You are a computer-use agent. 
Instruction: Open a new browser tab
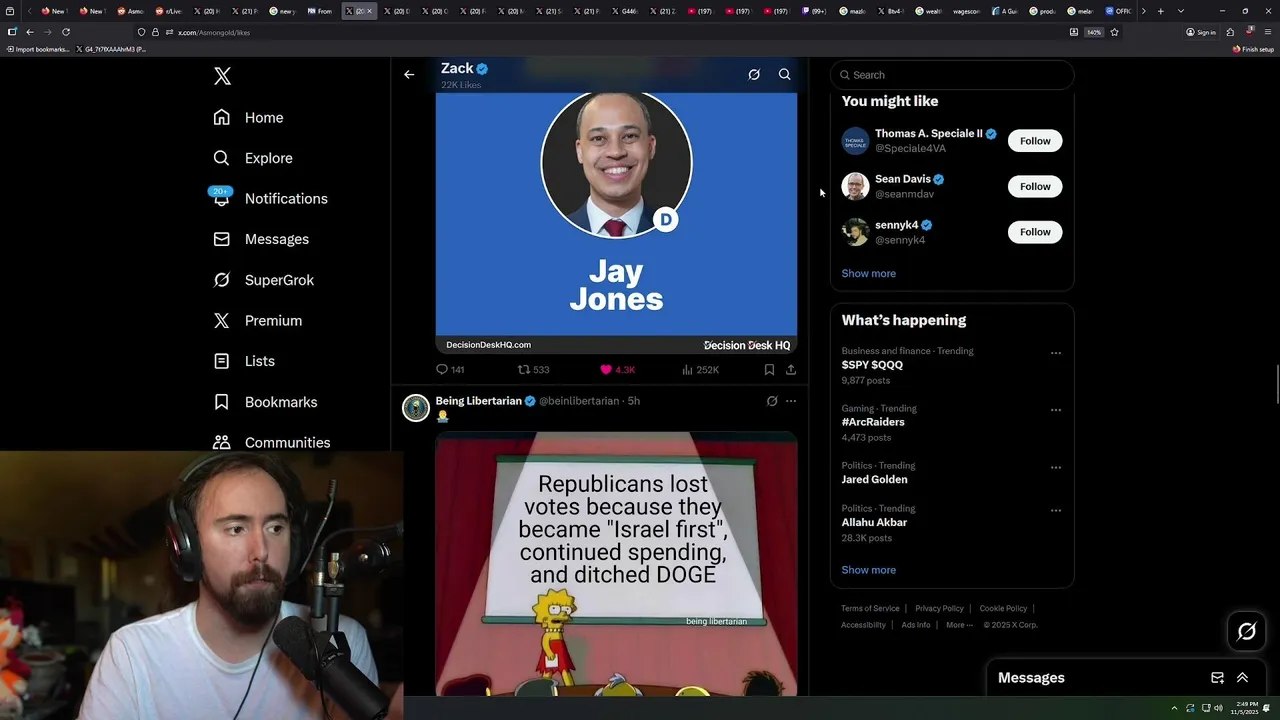click(x=1160, y=11)
